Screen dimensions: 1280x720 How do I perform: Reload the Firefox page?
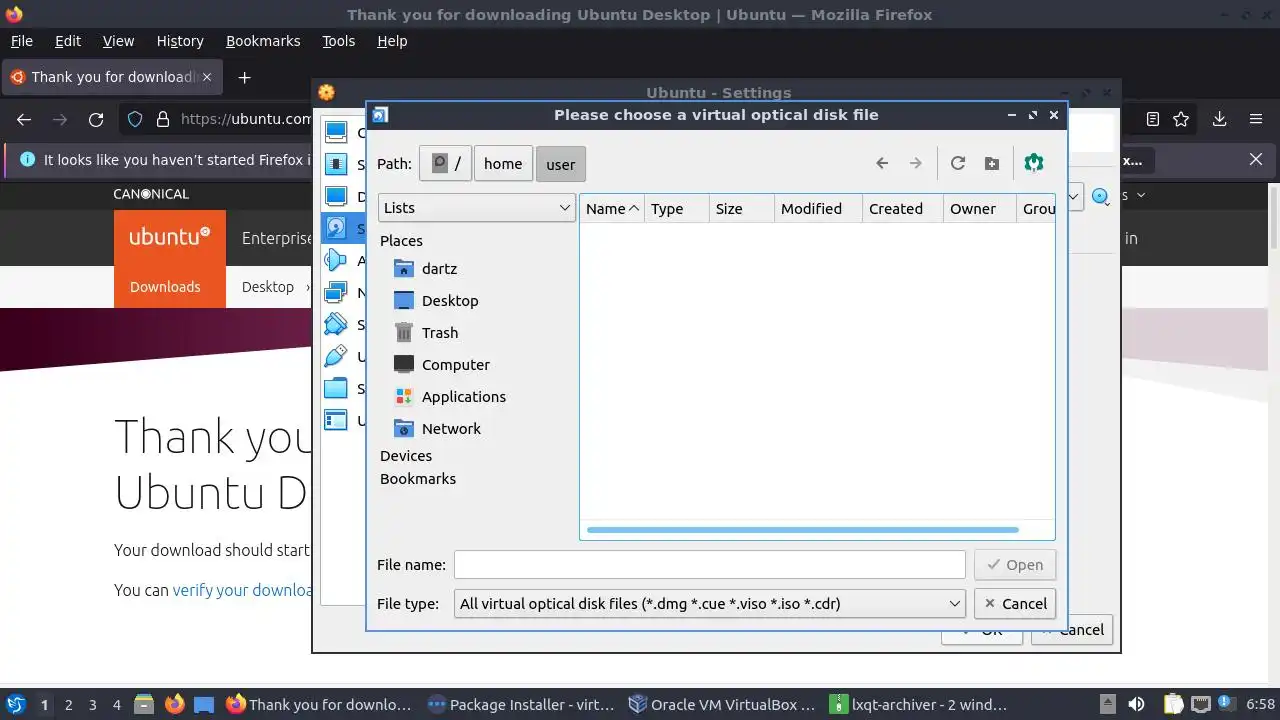coord(96,119)
